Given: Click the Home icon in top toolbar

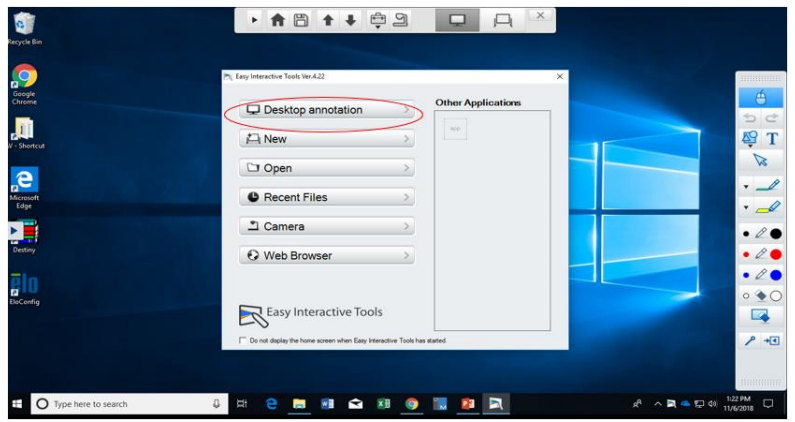Looking at the screenshot, I should tap(278, 20).
